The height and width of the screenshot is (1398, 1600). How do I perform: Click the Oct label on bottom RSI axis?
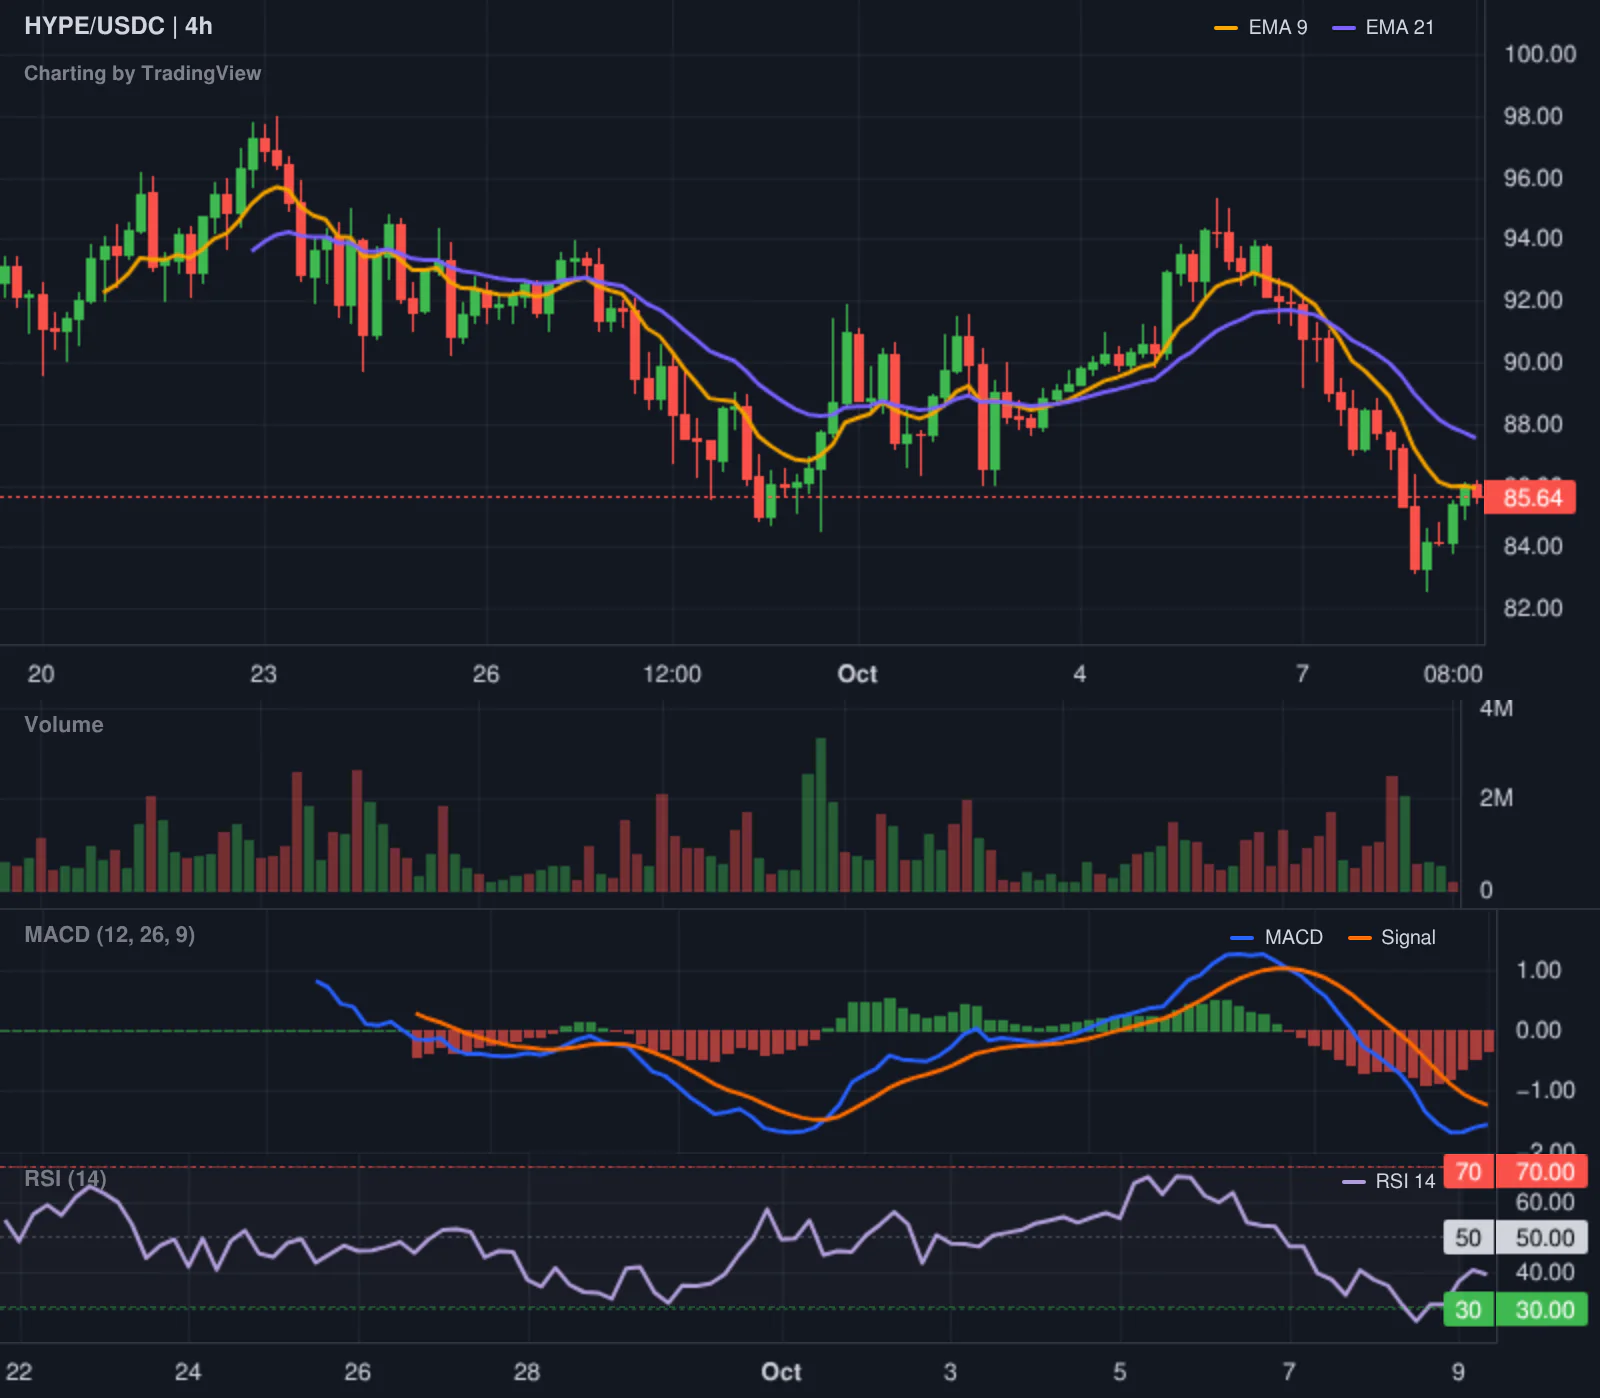(x=781, y=1372)
